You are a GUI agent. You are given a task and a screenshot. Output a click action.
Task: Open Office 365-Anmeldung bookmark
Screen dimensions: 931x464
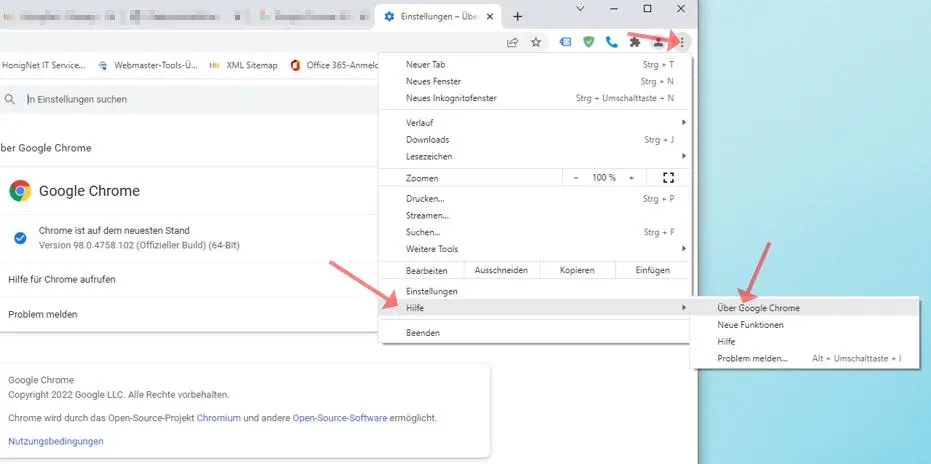point(335,65)
